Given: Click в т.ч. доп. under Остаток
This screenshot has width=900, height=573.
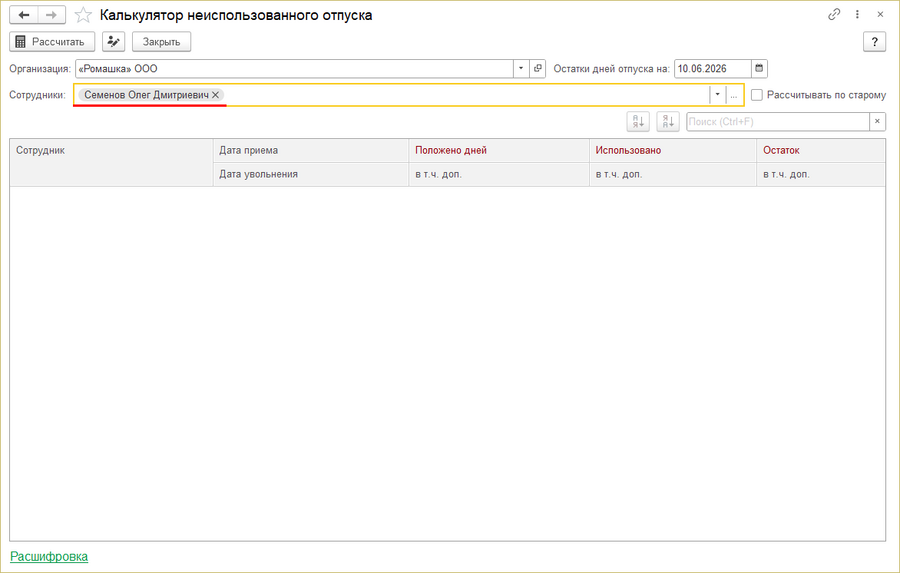Looking at the screenshot, I should (821, 174).
